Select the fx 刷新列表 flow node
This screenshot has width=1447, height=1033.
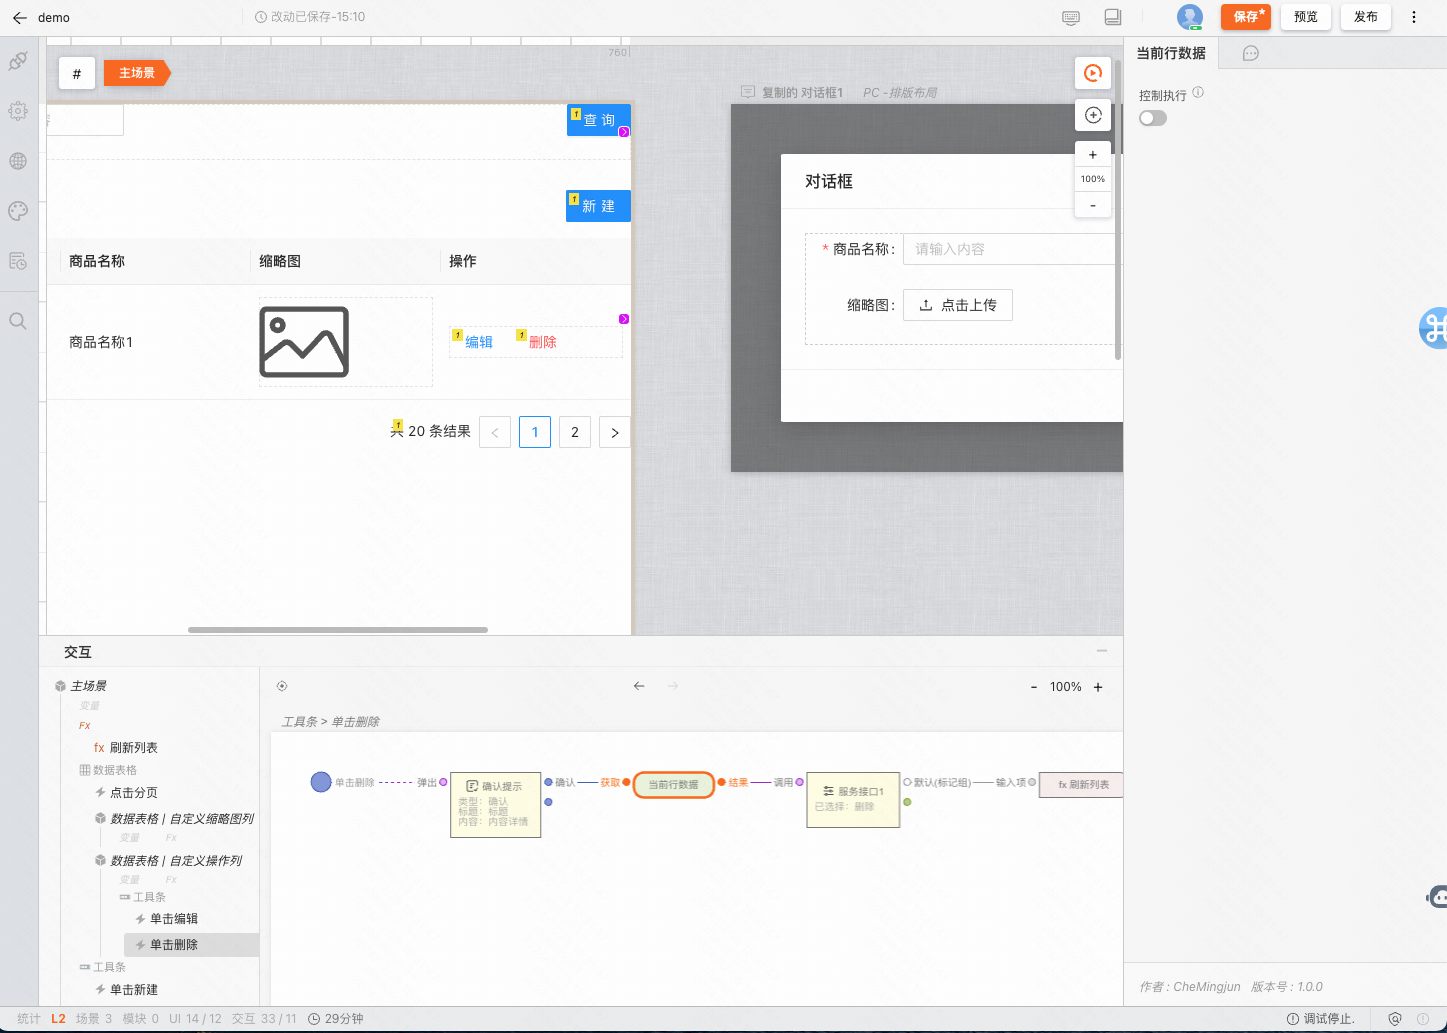click(x=1081, y=785)
